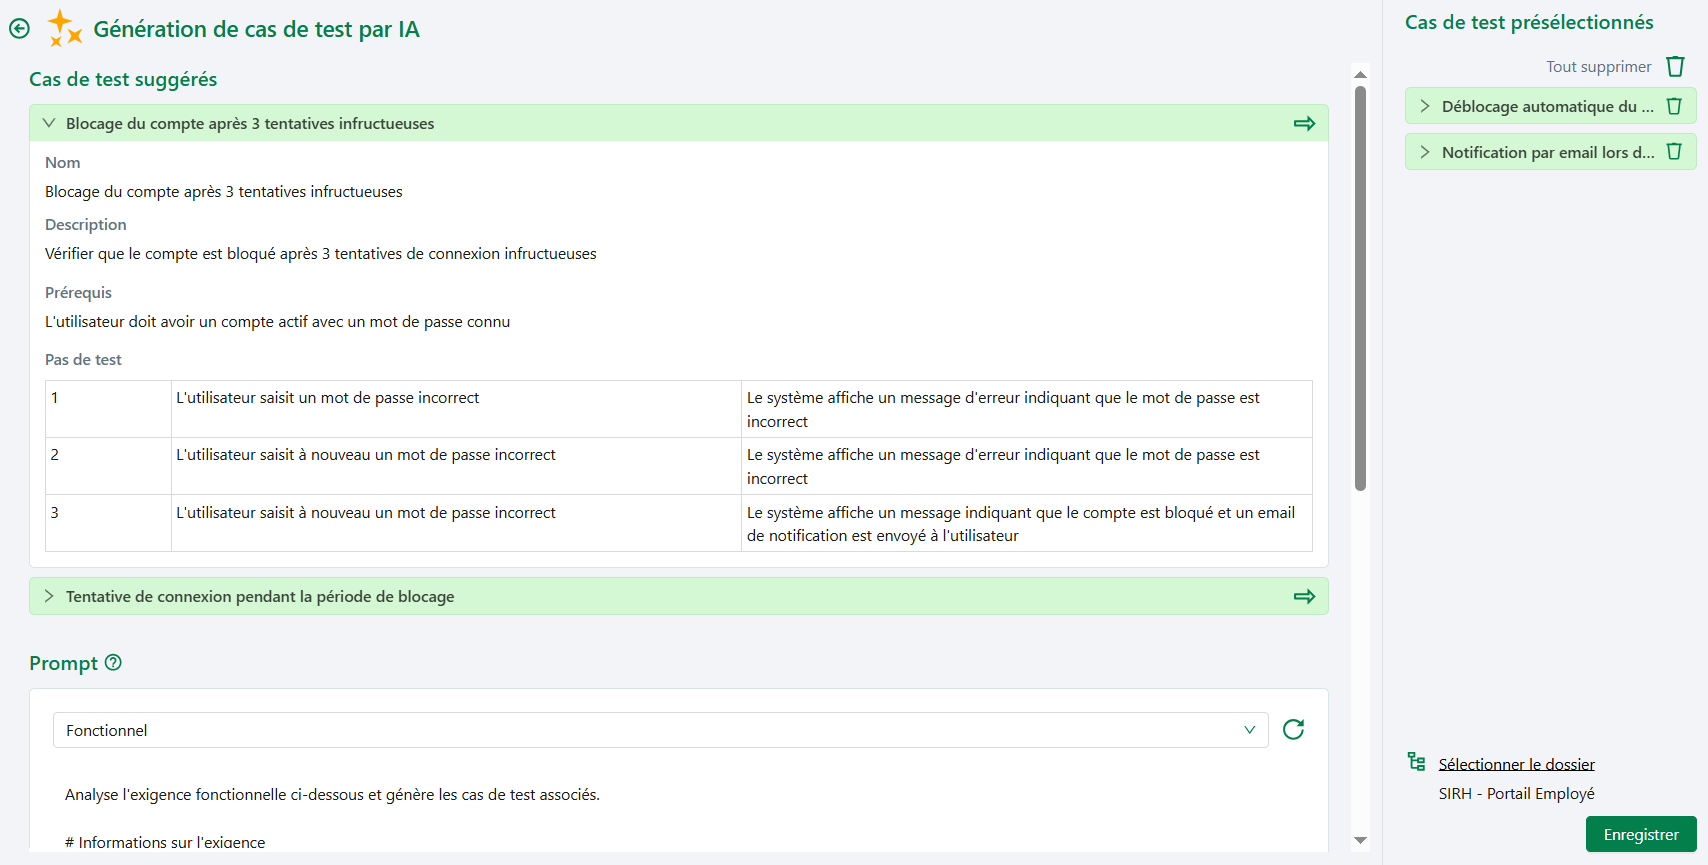1708x865 pixels.
Task: Expand 'Notification par email' preselected item
Action: tap(1425, 152)
